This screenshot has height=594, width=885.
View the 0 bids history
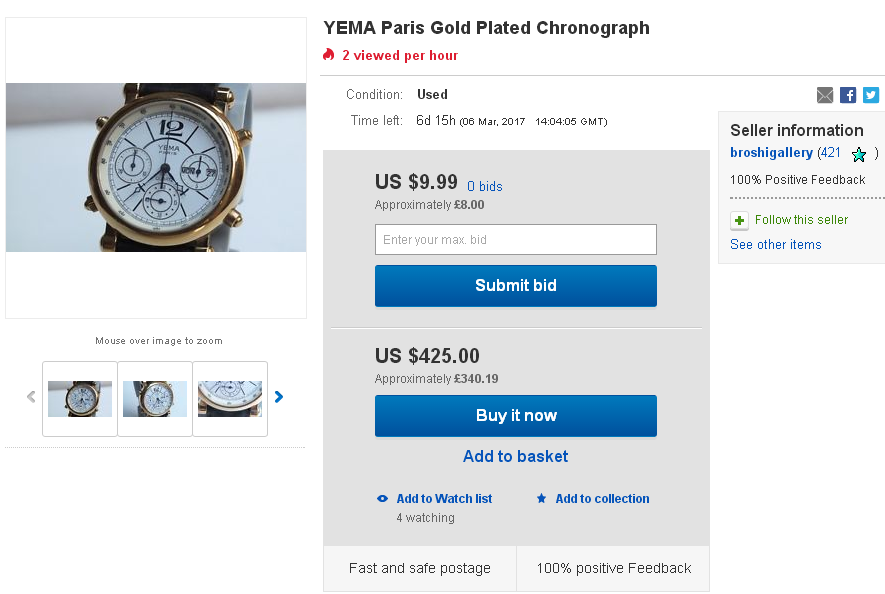tap(484, 187)
